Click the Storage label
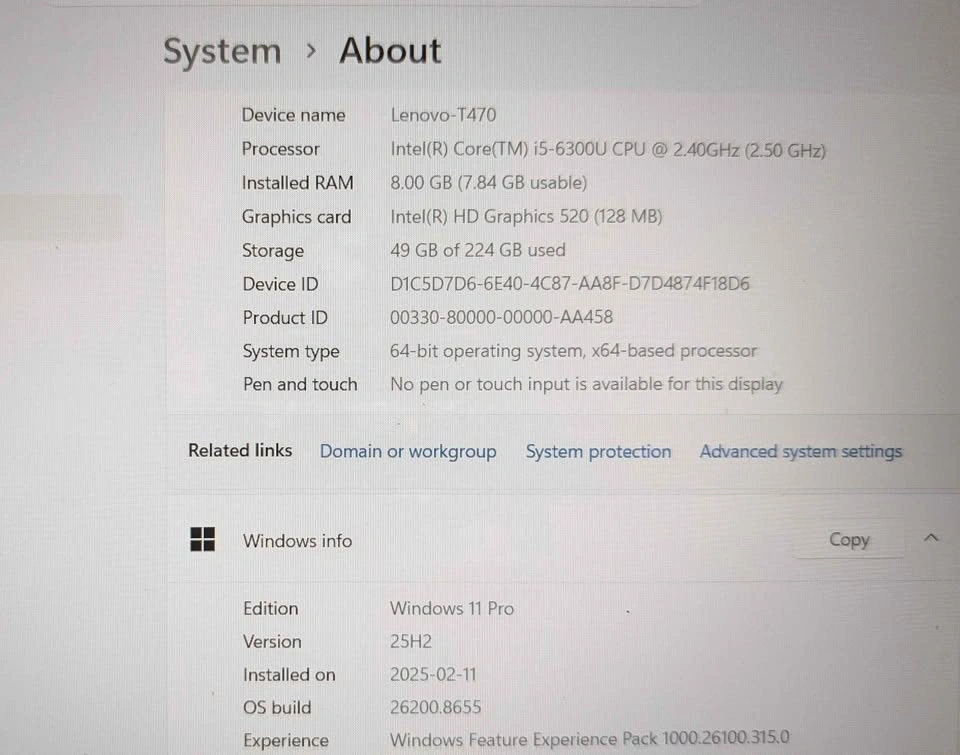 point(272,250)
